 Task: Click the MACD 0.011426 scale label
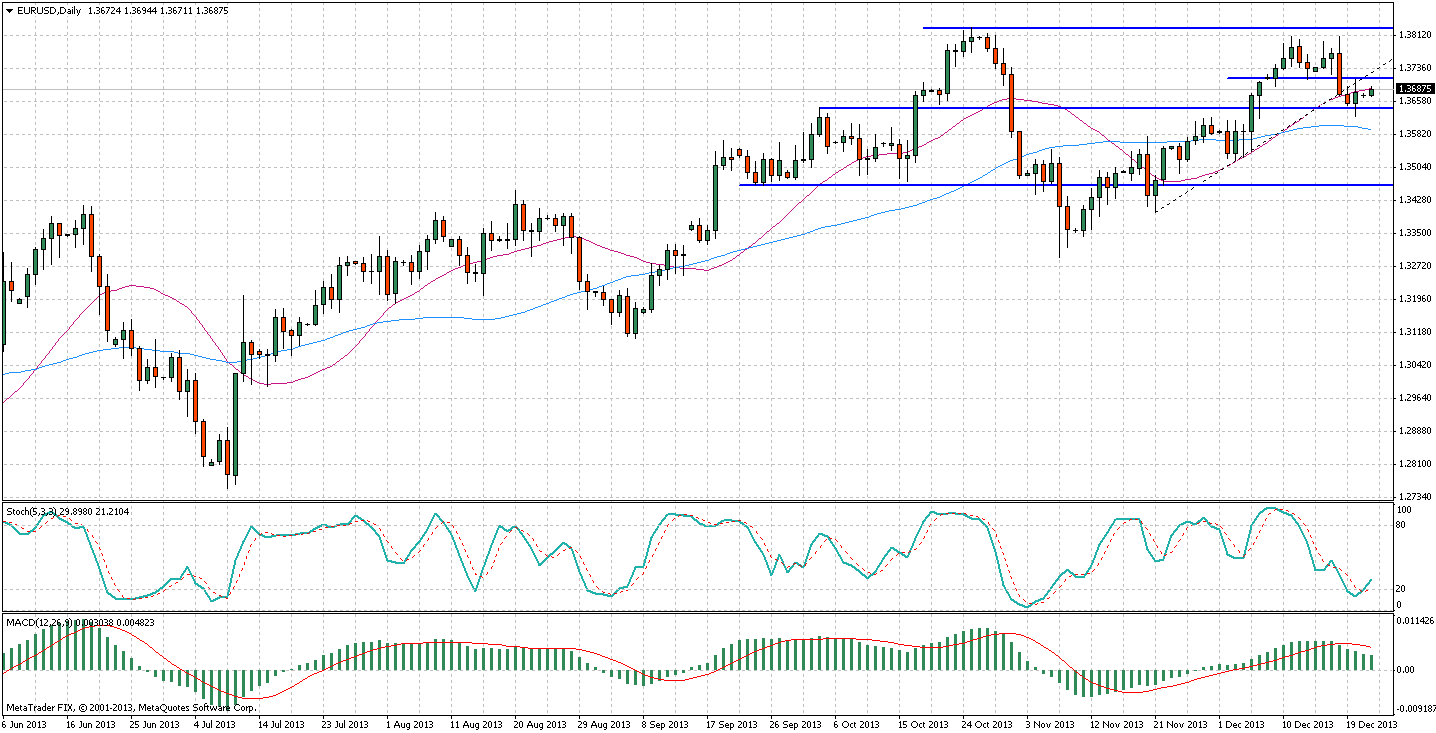pyautogui.click(x=1415, y=622)
